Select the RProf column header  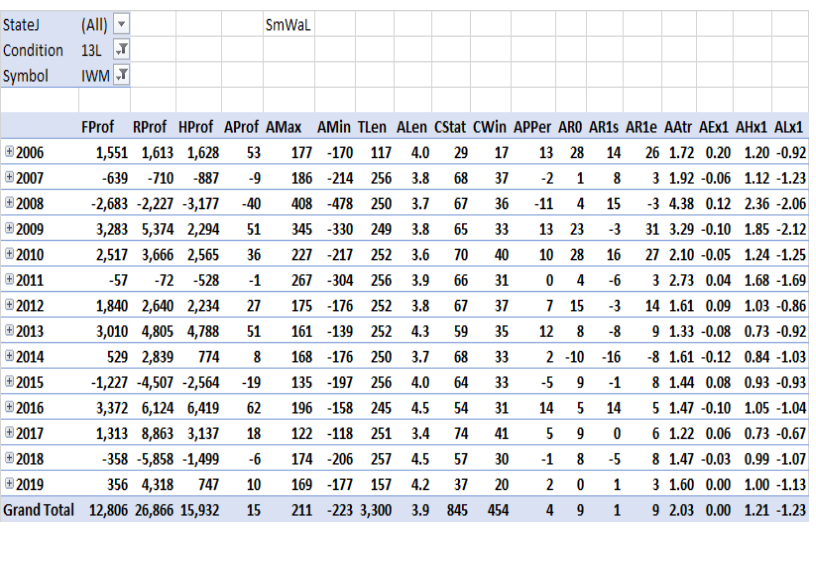pyautogui.click(x=149, y=127)
